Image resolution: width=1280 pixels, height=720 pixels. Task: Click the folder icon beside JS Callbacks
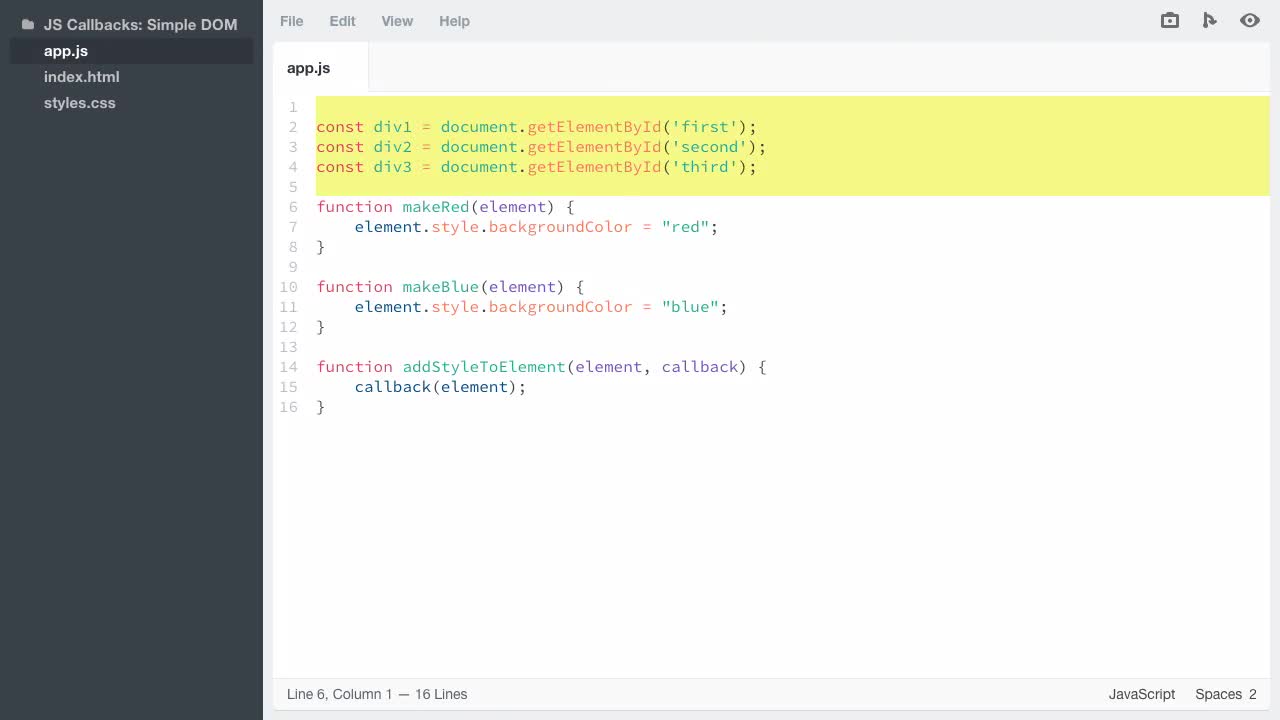tap(28, 25)
